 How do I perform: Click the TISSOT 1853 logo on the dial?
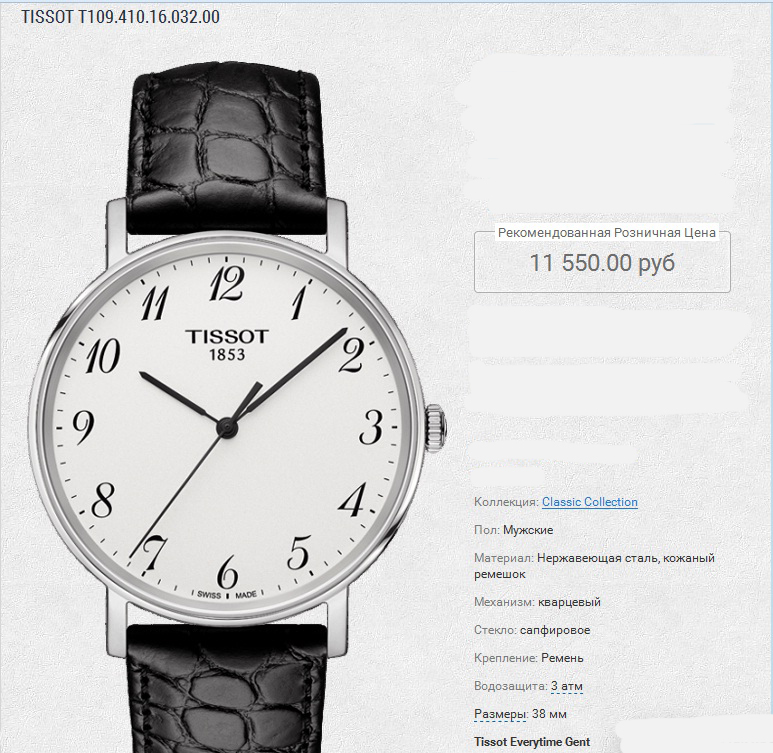pyautogui.click(x=227, y=345)
